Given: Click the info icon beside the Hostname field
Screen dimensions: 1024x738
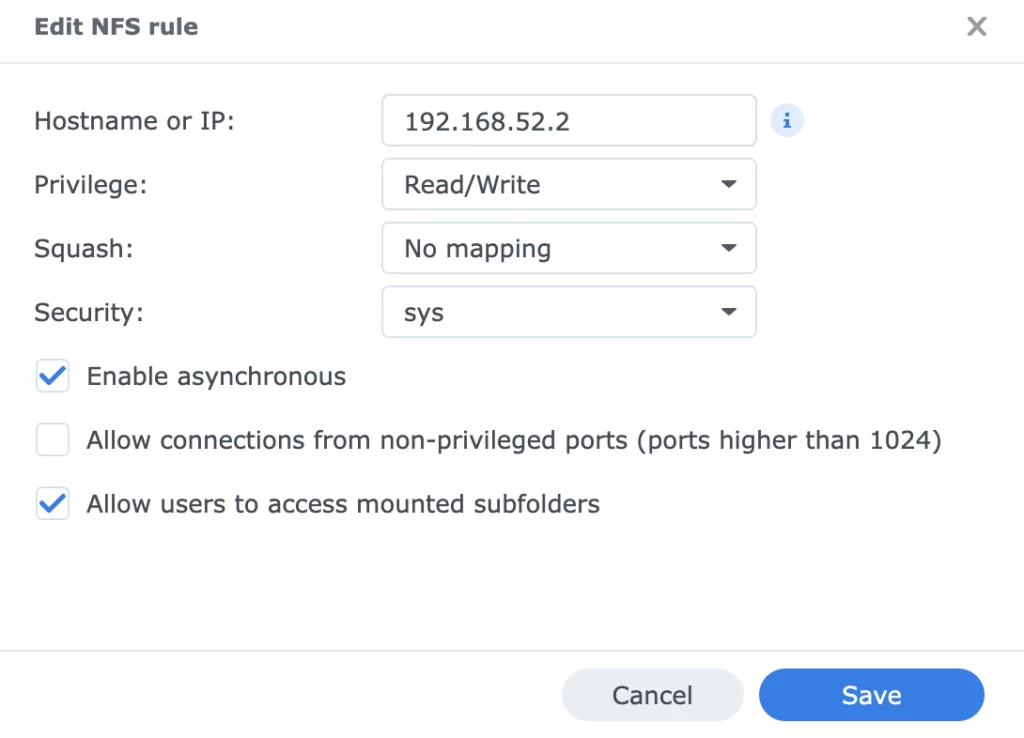Looking at the screenshot, I should coord(787,121).
